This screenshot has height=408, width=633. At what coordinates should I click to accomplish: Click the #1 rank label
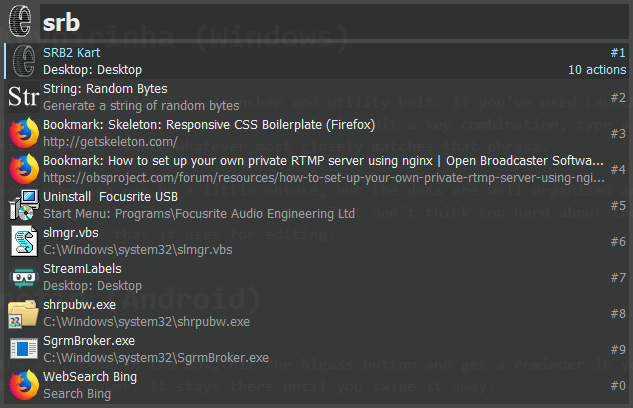click(x=618, y=52)
